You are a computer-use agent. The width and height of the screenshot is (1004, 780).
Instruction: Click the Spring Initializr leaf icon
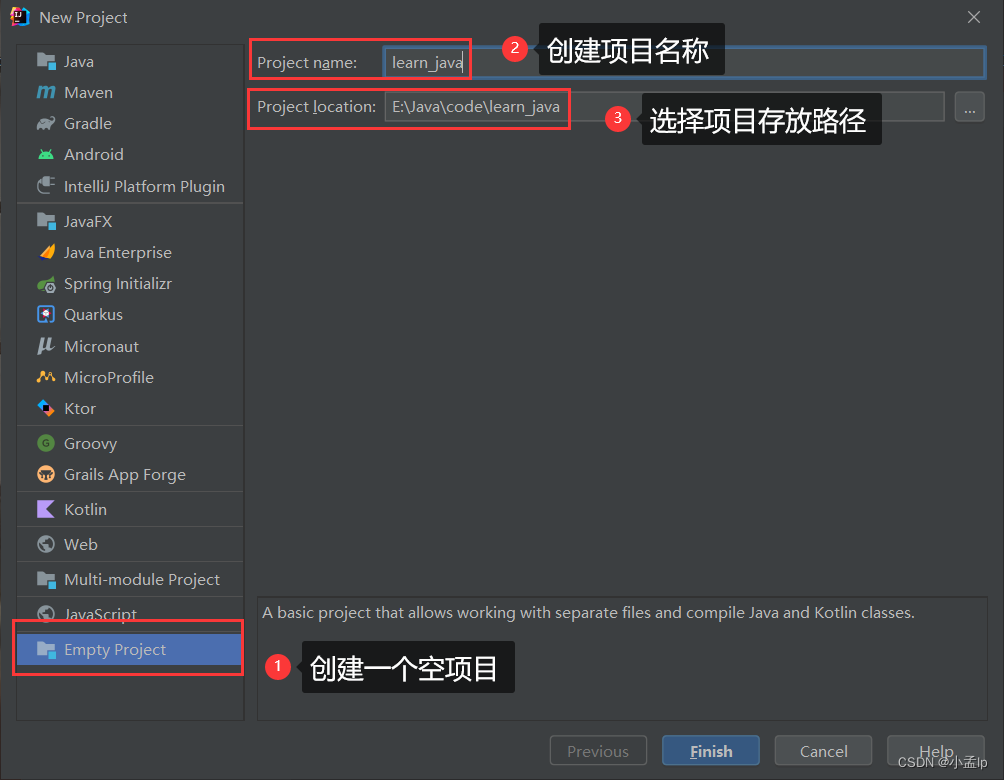click(46, 284)
